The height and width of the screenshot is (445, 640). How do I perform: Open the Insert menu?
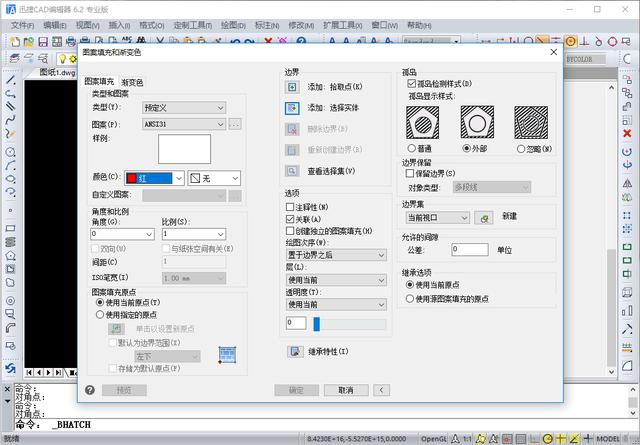click(x=119, y=25)
